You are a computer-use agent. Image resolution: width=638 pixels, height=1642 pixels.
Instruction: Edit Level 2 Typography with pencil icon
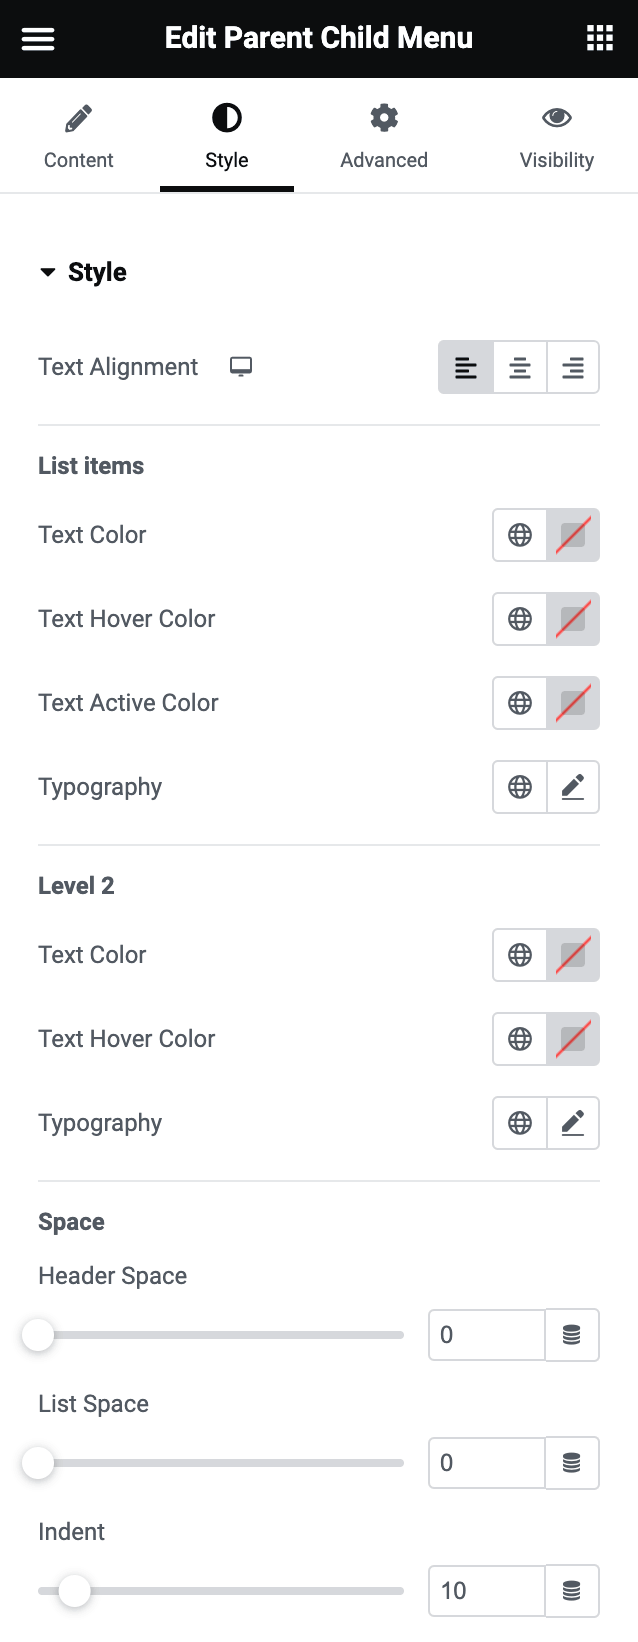click(x=573, y=1123)
